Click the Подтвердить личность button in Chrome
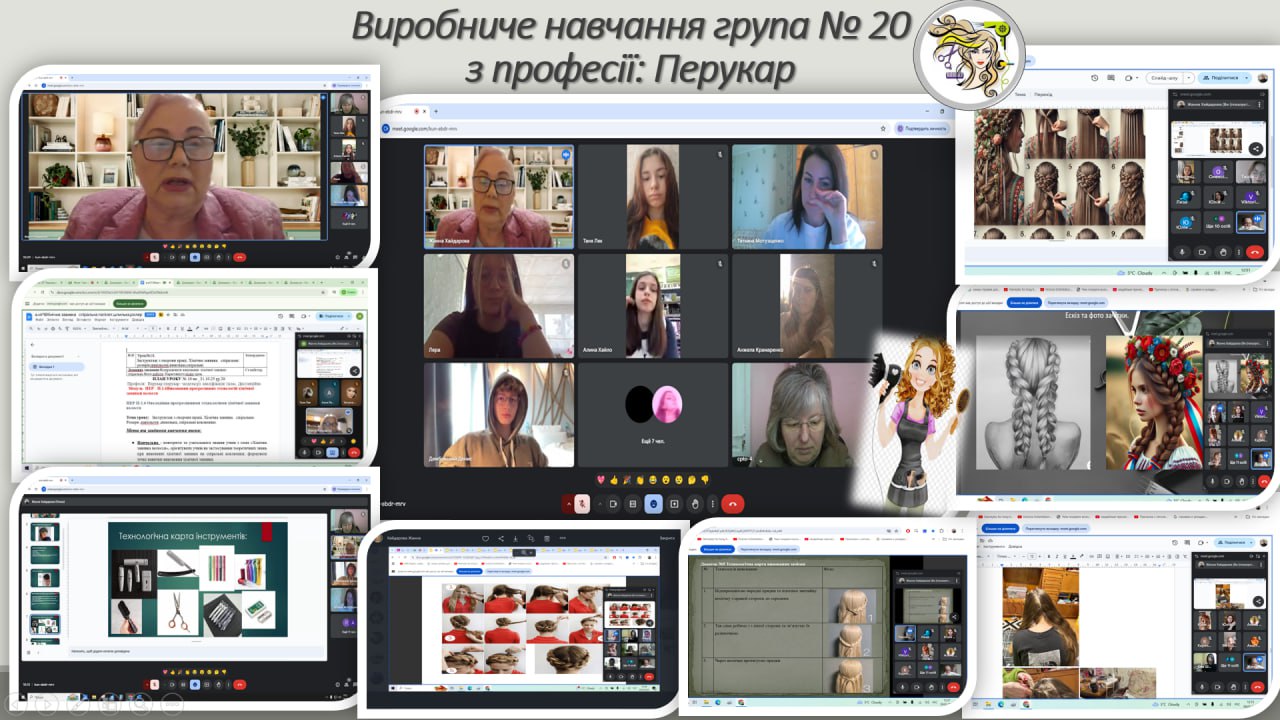This screenshot has height=720, width=1280. click(926, 128)
